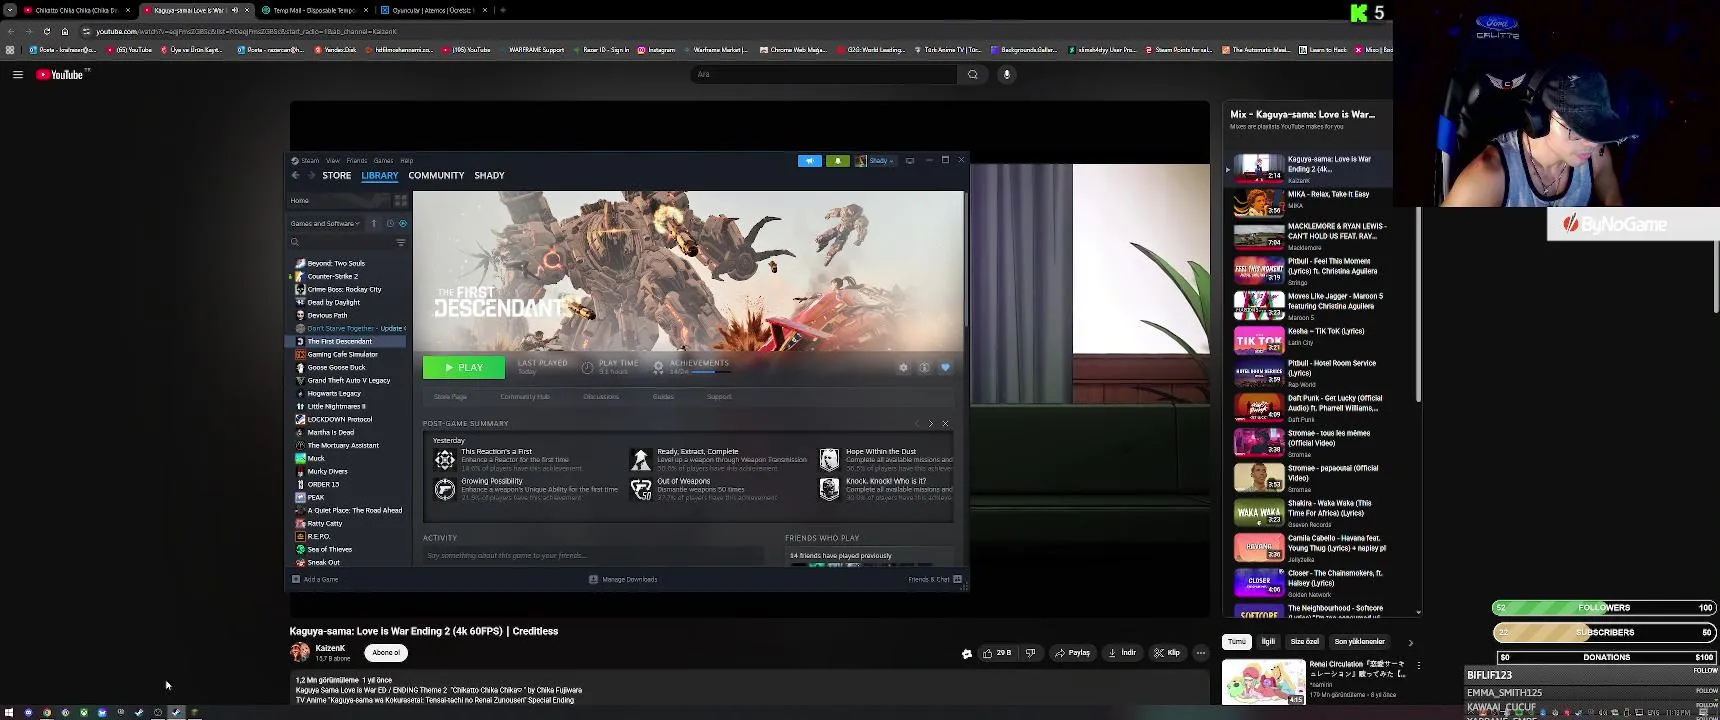The image size is (1720, 720).
Task: Switch to Chikatto Chika Chika browser tab
Action: click(76, 10)
